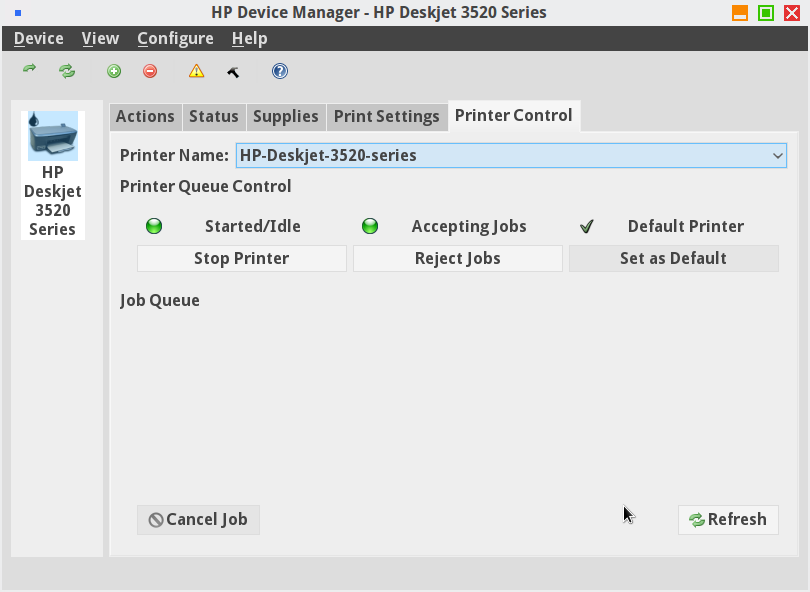Click the Reject Jobs button

tap(457, 258)
